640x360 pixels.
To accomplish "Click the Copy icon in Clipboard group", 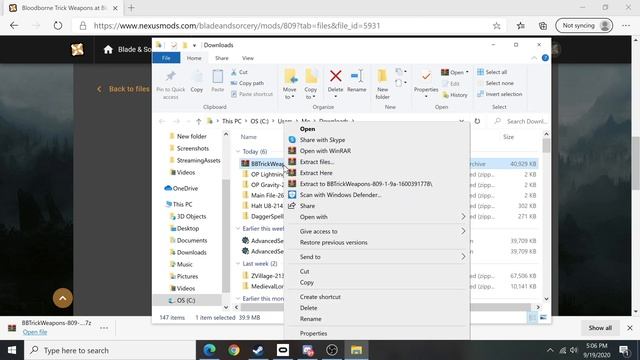I will point(197,77).
